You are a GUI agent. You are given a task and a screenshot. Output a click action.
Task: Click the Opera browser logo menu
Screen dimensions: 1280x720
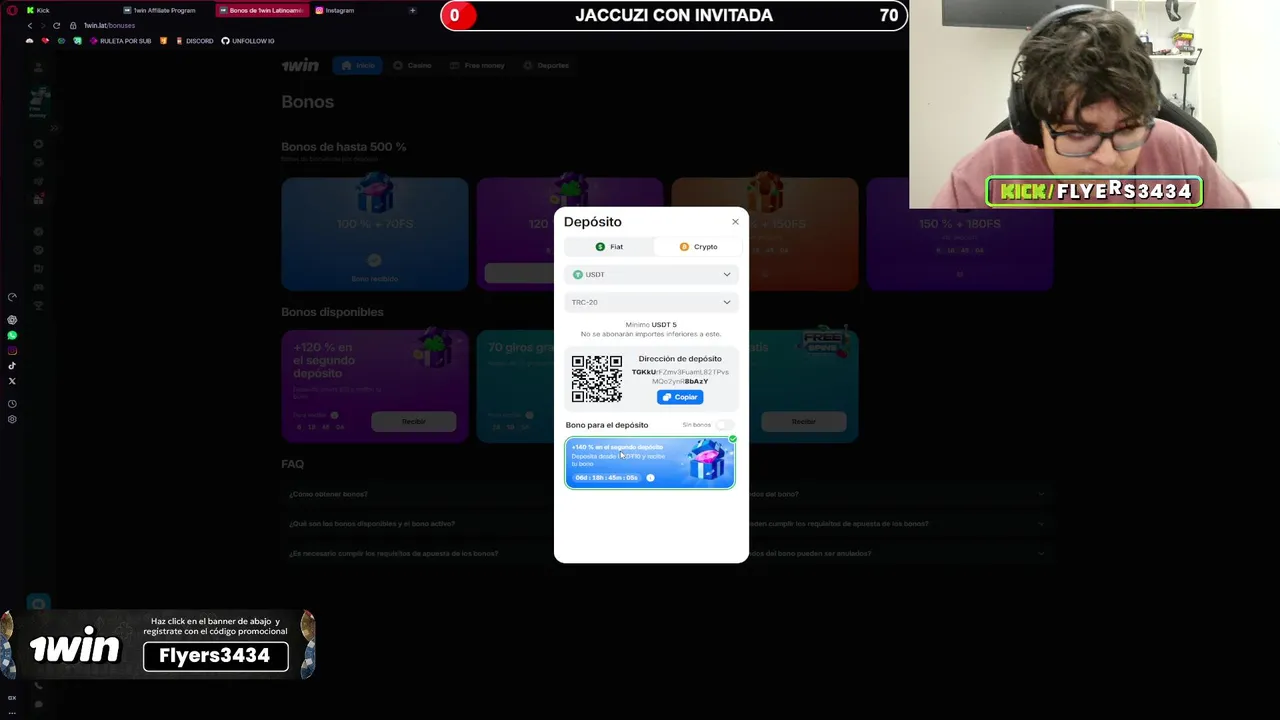[x=10, y=10]
